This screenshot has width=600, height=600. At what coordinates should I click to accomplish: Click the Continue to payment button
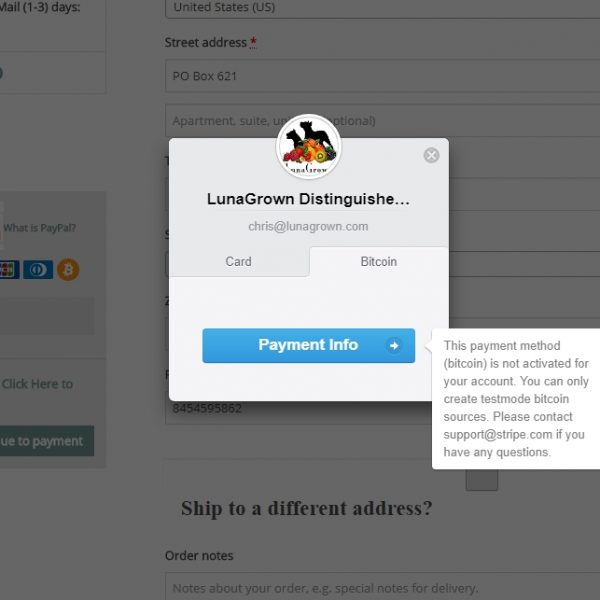(x=47, y=441)
